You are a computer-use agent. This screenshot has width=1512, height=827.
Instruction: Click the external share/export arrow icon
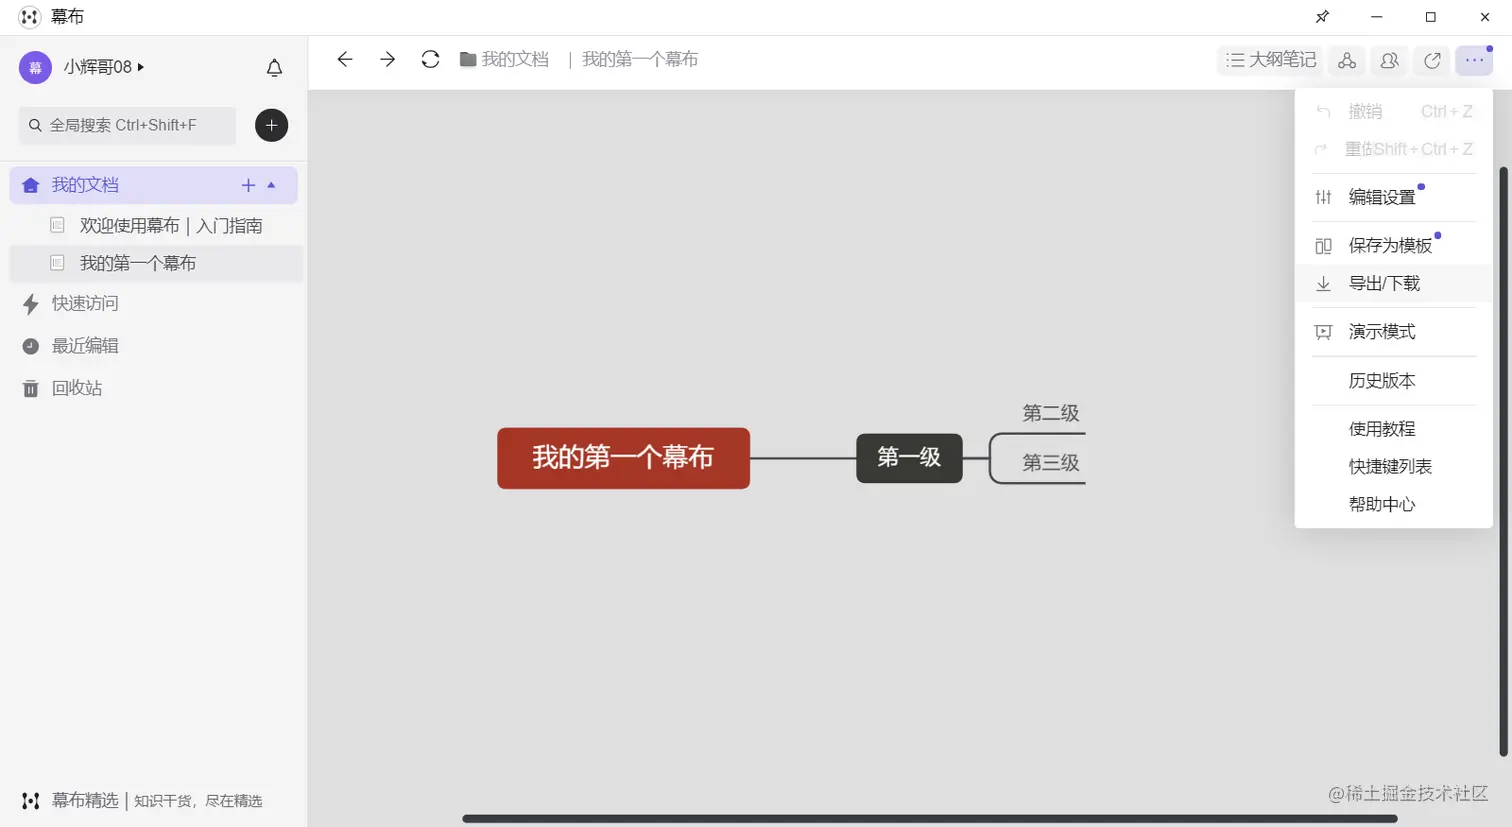(x=1431, y=60)
